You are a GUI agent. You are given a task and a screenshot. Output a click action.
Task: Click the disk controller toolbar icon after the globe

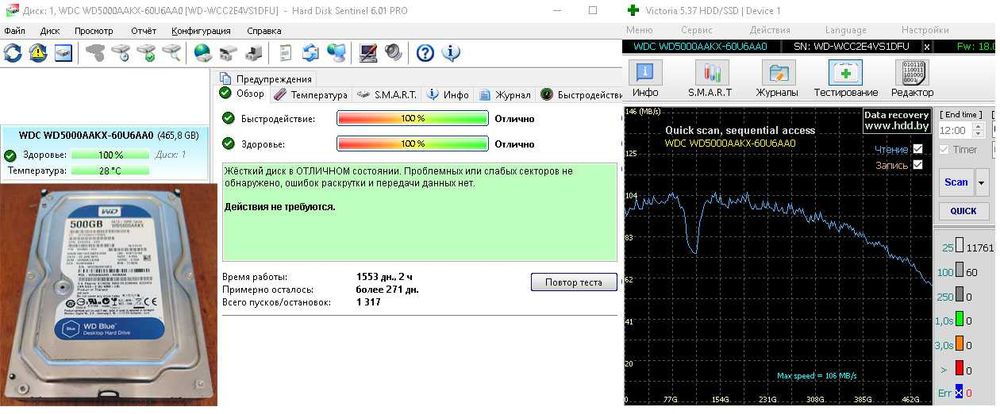pos(228,53)
